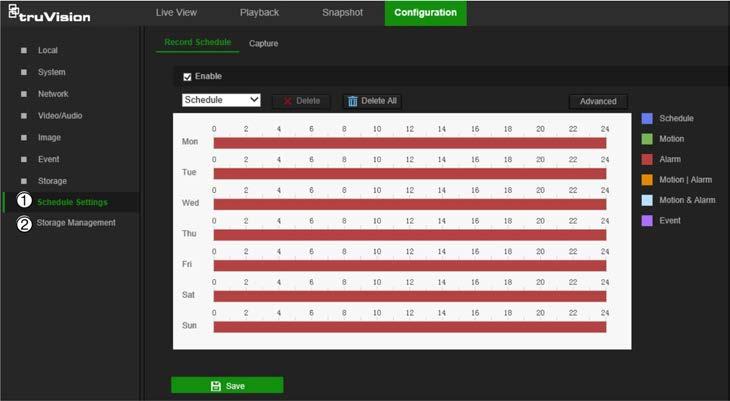Click the Sat day label
Screen dimensions: 730x401
189,295
